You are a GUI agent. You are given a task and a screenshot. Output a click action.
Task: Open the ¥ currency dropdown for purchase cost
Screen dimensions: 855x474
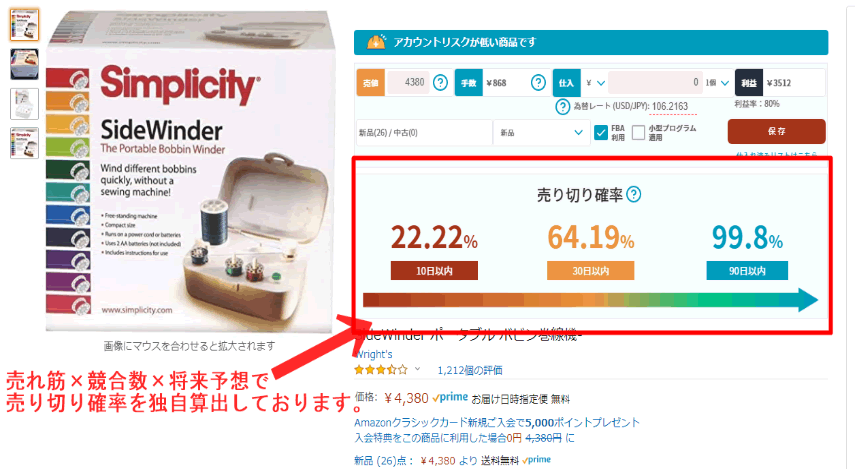[x=595, y=83]
